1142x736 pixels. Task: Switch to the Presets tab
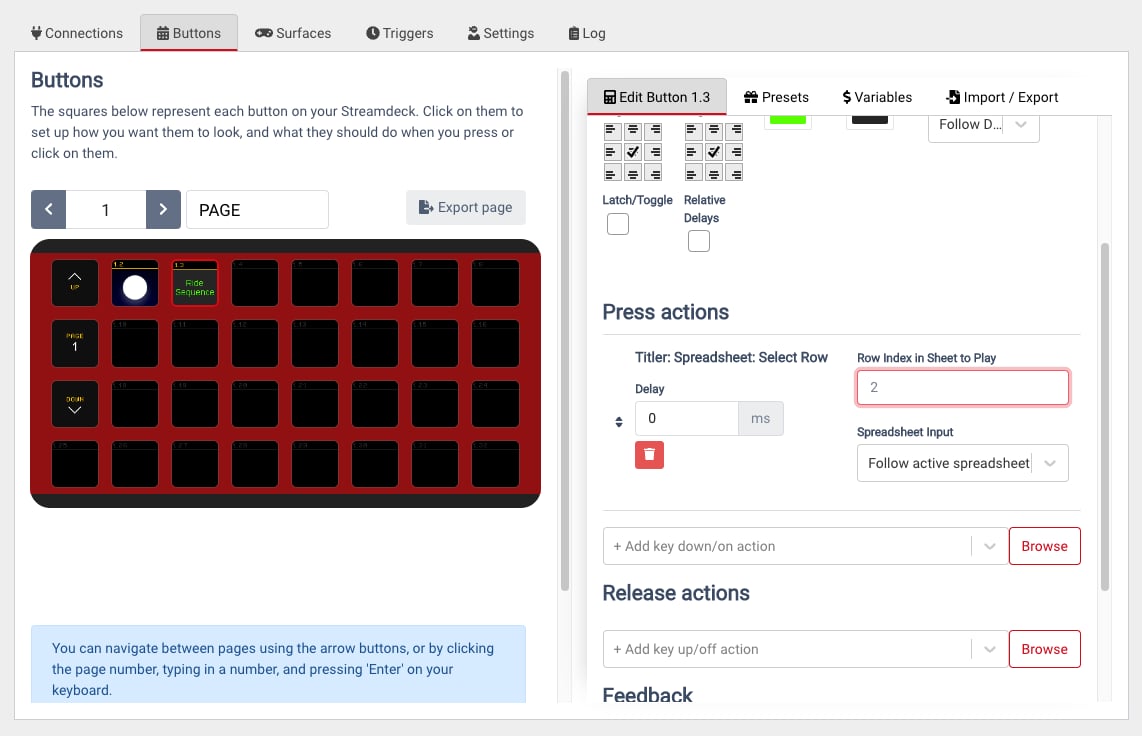coord(776,97)
